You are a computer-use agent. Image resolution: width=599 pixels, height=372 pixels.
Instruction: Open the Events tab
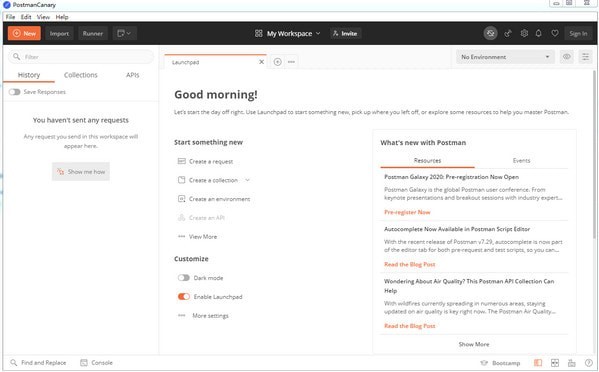click(521, 161)
